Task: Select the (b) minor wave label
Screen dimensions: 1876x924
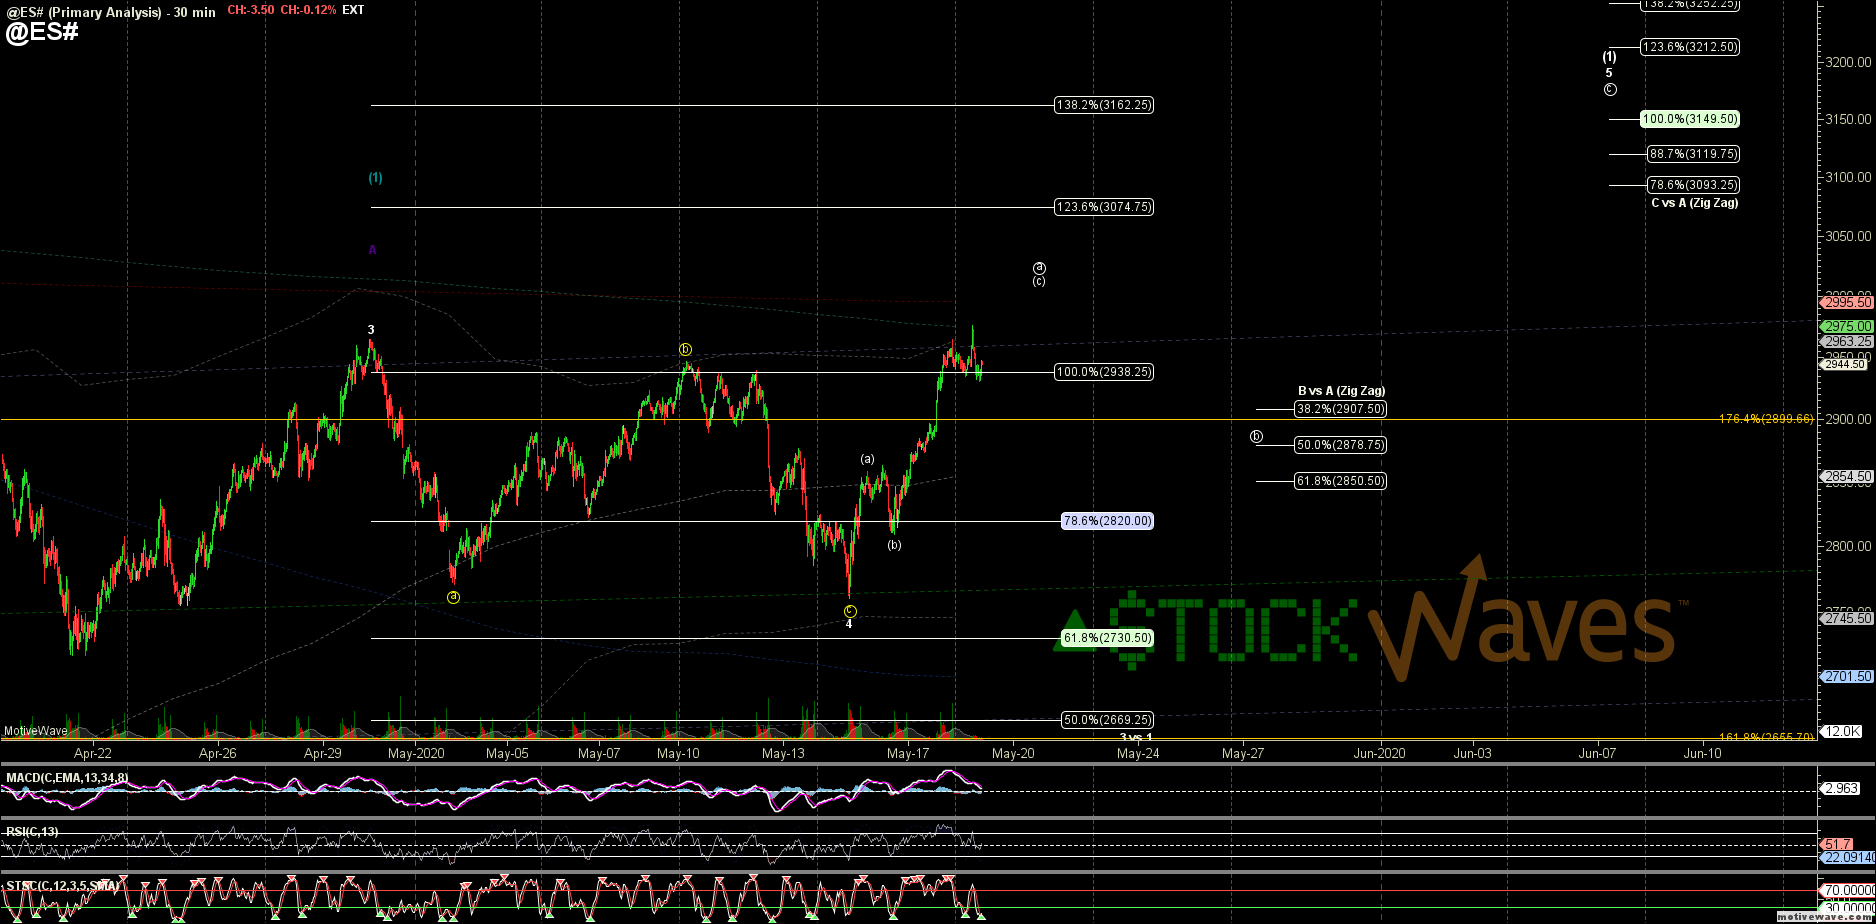Action: (894, 545)
